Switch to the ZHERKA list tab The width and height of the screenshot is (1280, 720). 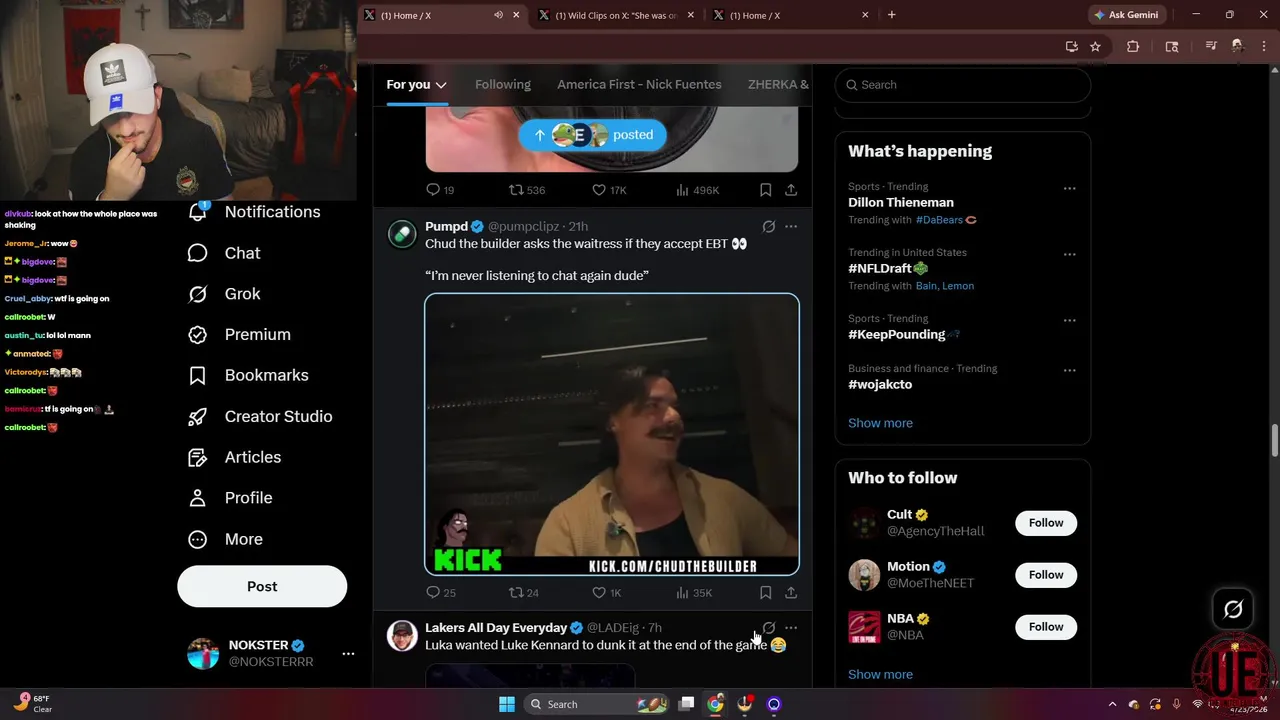(778, 85)
